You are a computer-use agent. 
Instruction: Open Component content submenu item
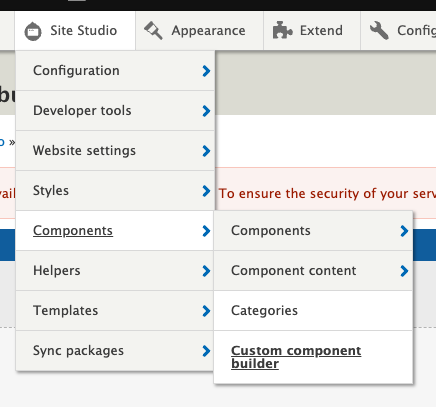313,271
